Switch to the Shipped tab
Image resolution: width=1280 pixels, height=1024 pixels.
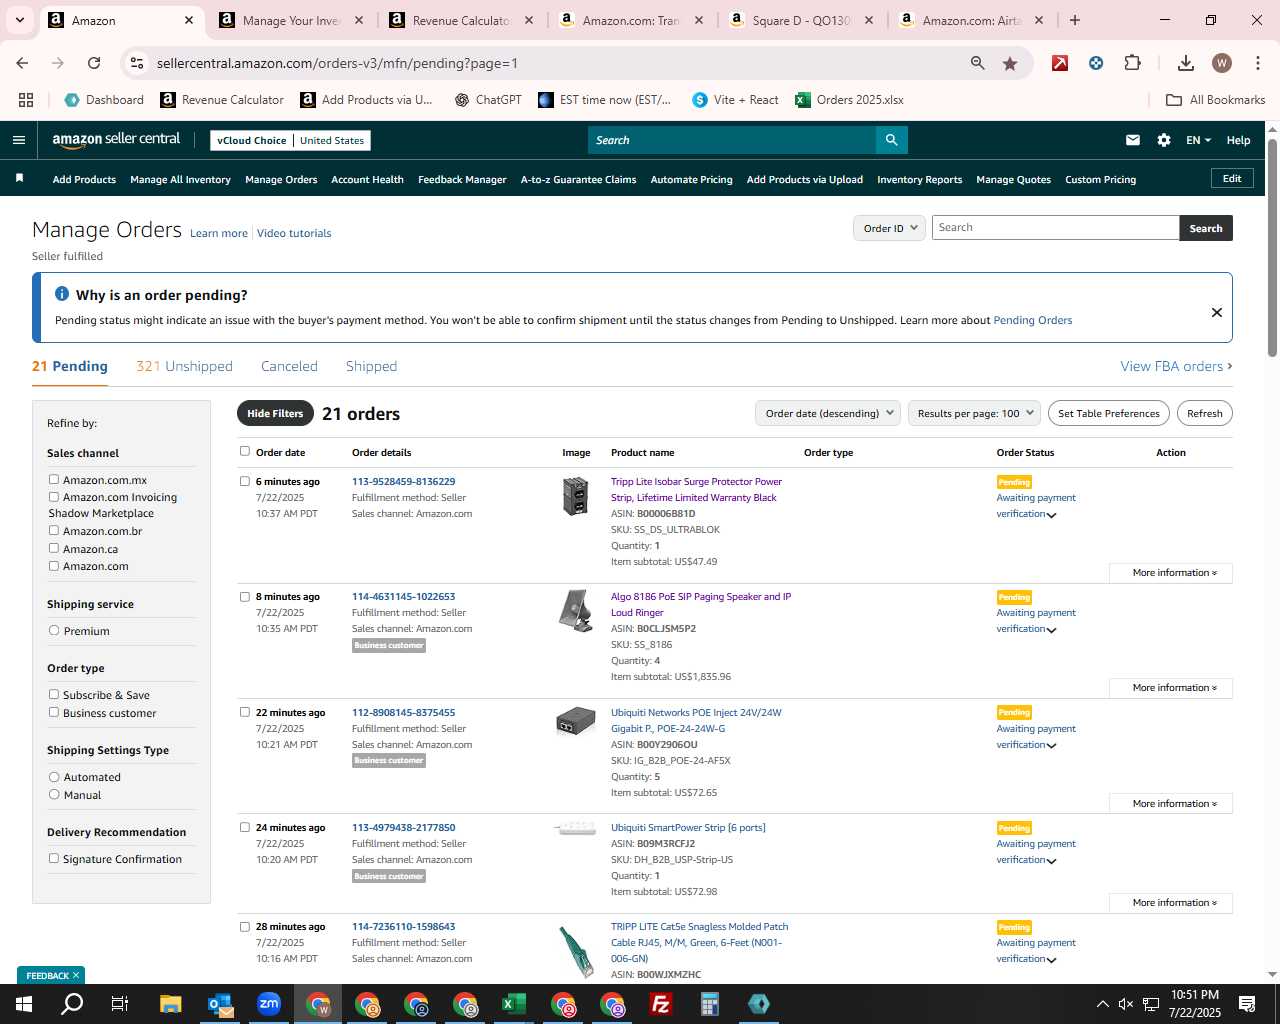(371, 366)
